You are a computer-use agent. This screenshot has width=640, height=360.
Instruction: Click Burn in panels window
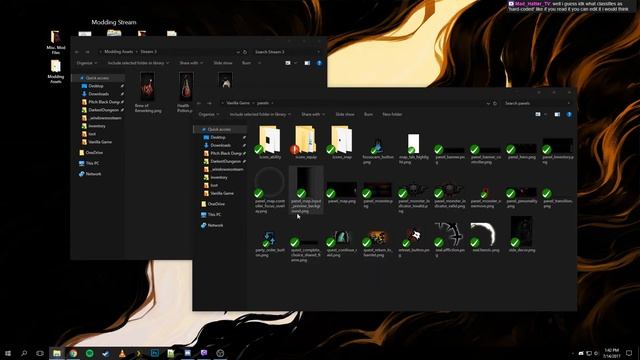pyautogui.click(x=368, y=115)
